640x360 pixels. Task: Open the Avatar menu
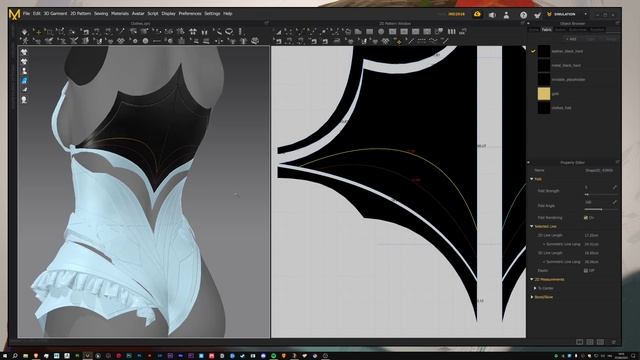(x=138, y=13)
